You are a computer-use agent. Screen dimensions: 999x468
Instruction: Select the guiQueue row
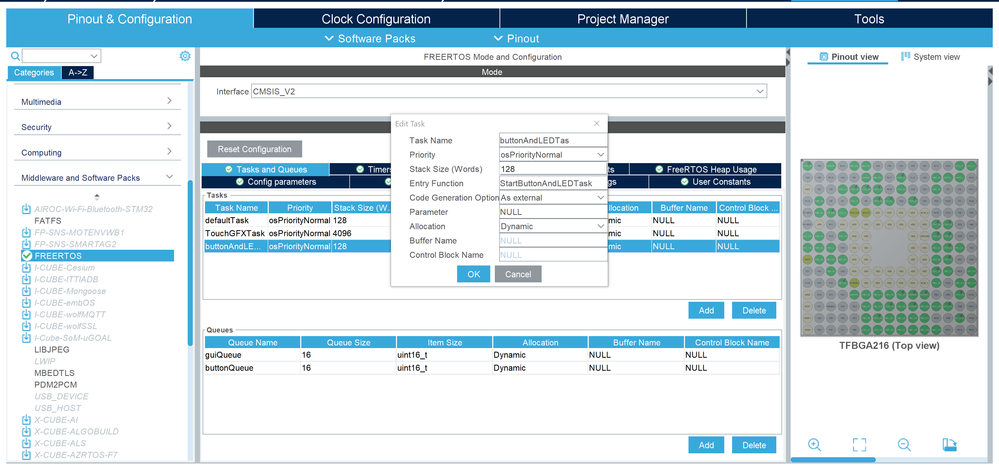point(491,355)
